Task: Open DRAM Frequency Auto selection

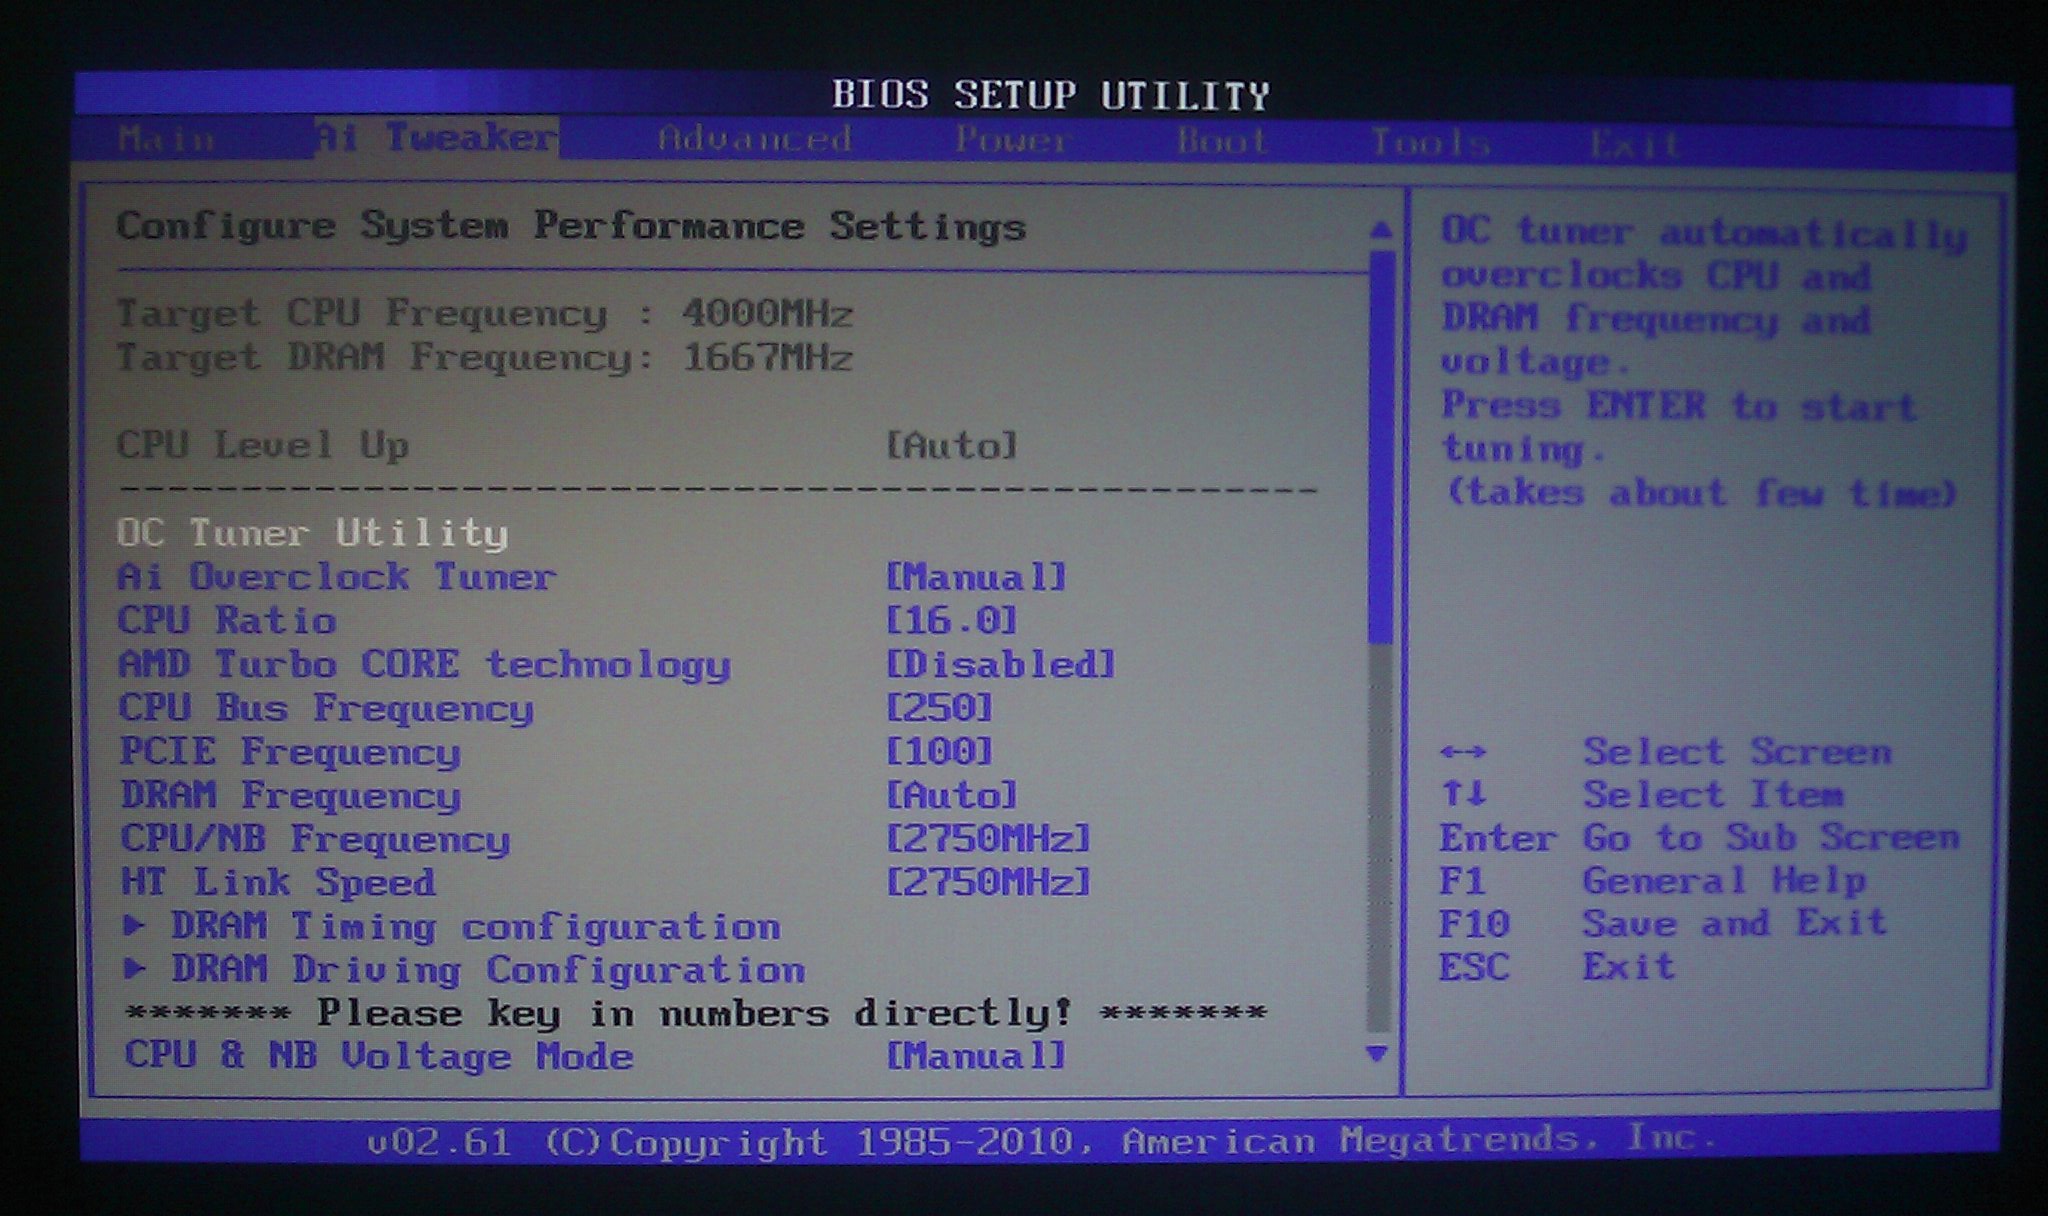Action: pyautogui.click(x=951, y=795)
